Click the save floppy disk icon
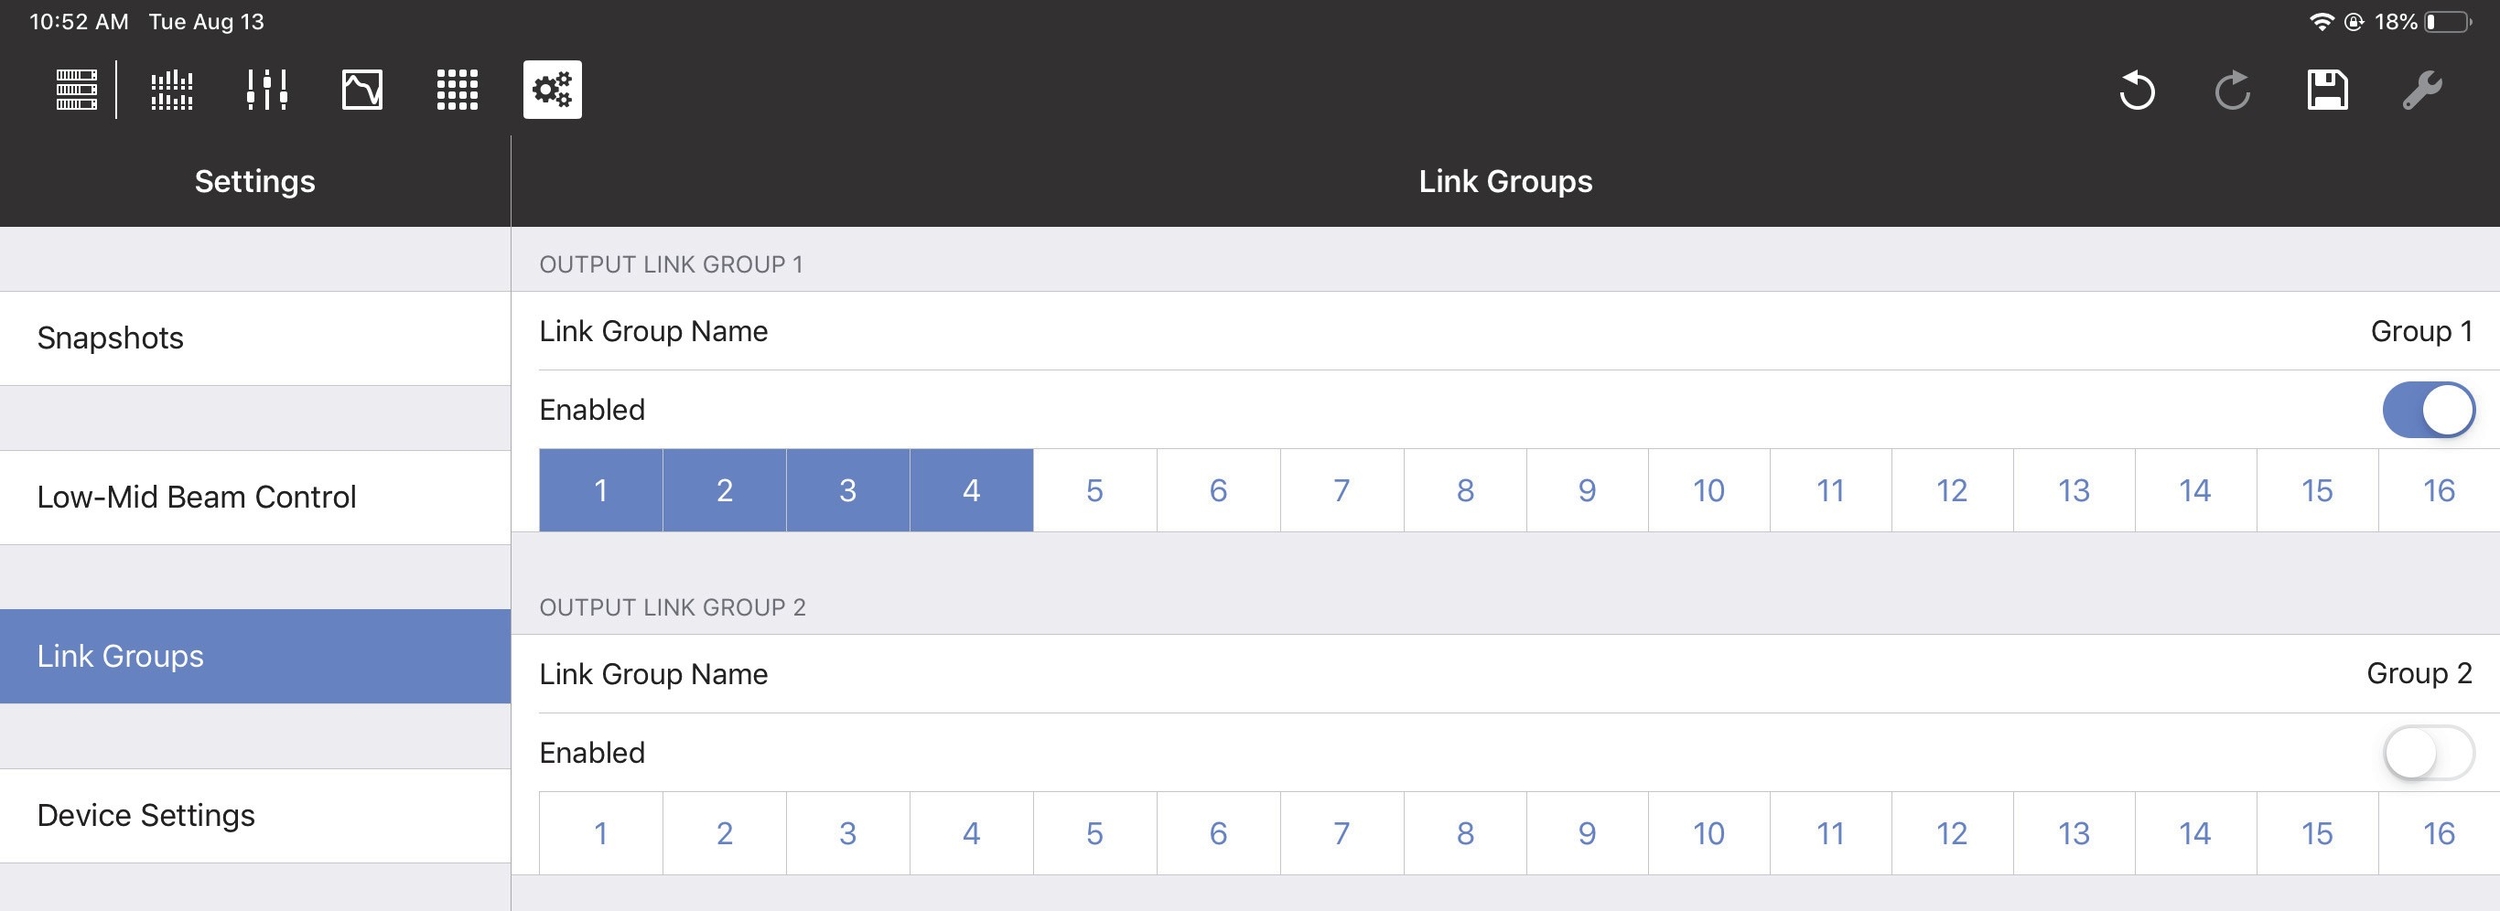 tap(2327, 90)
